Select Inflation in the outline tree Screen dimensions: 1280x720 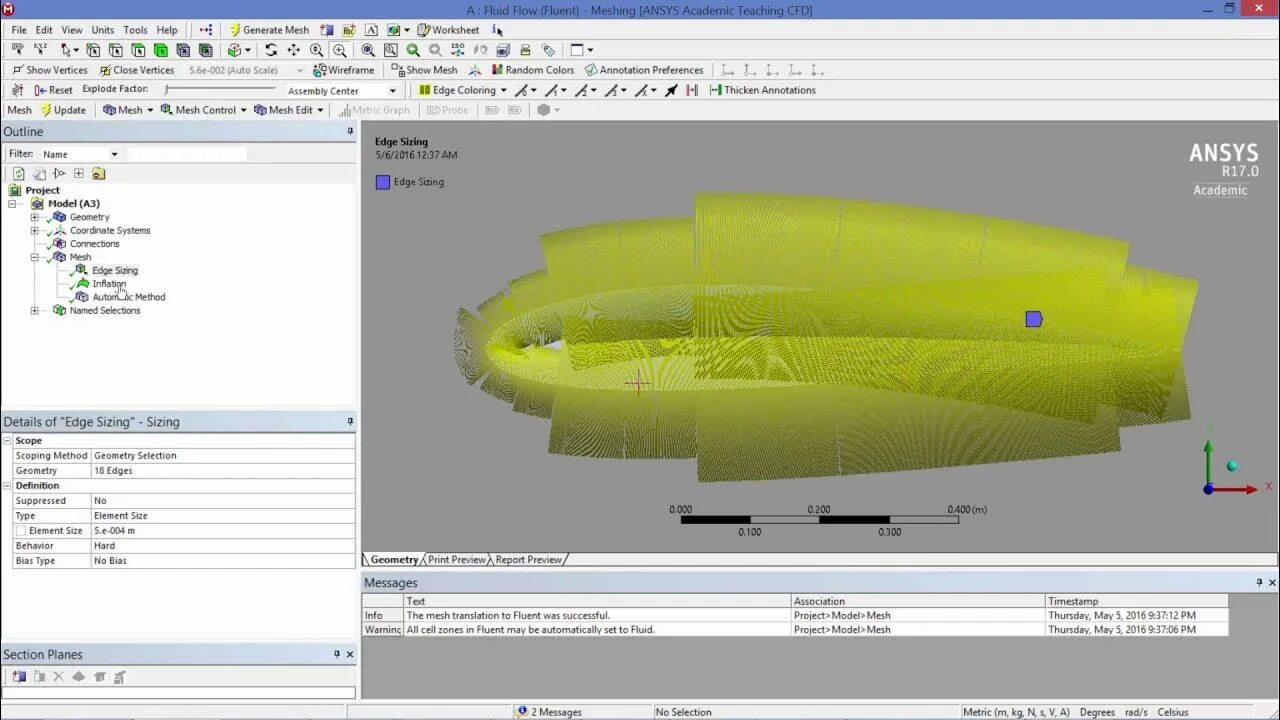tap(109, 284)
